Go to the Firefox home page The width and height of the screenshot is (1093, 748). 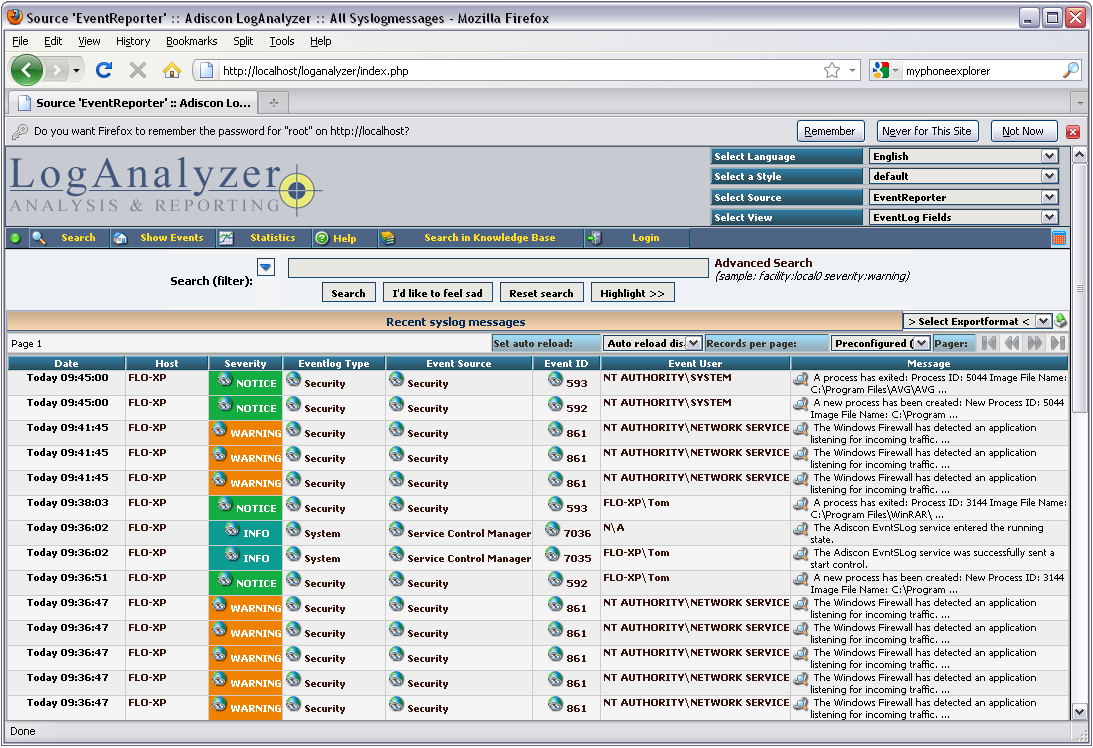171,70
